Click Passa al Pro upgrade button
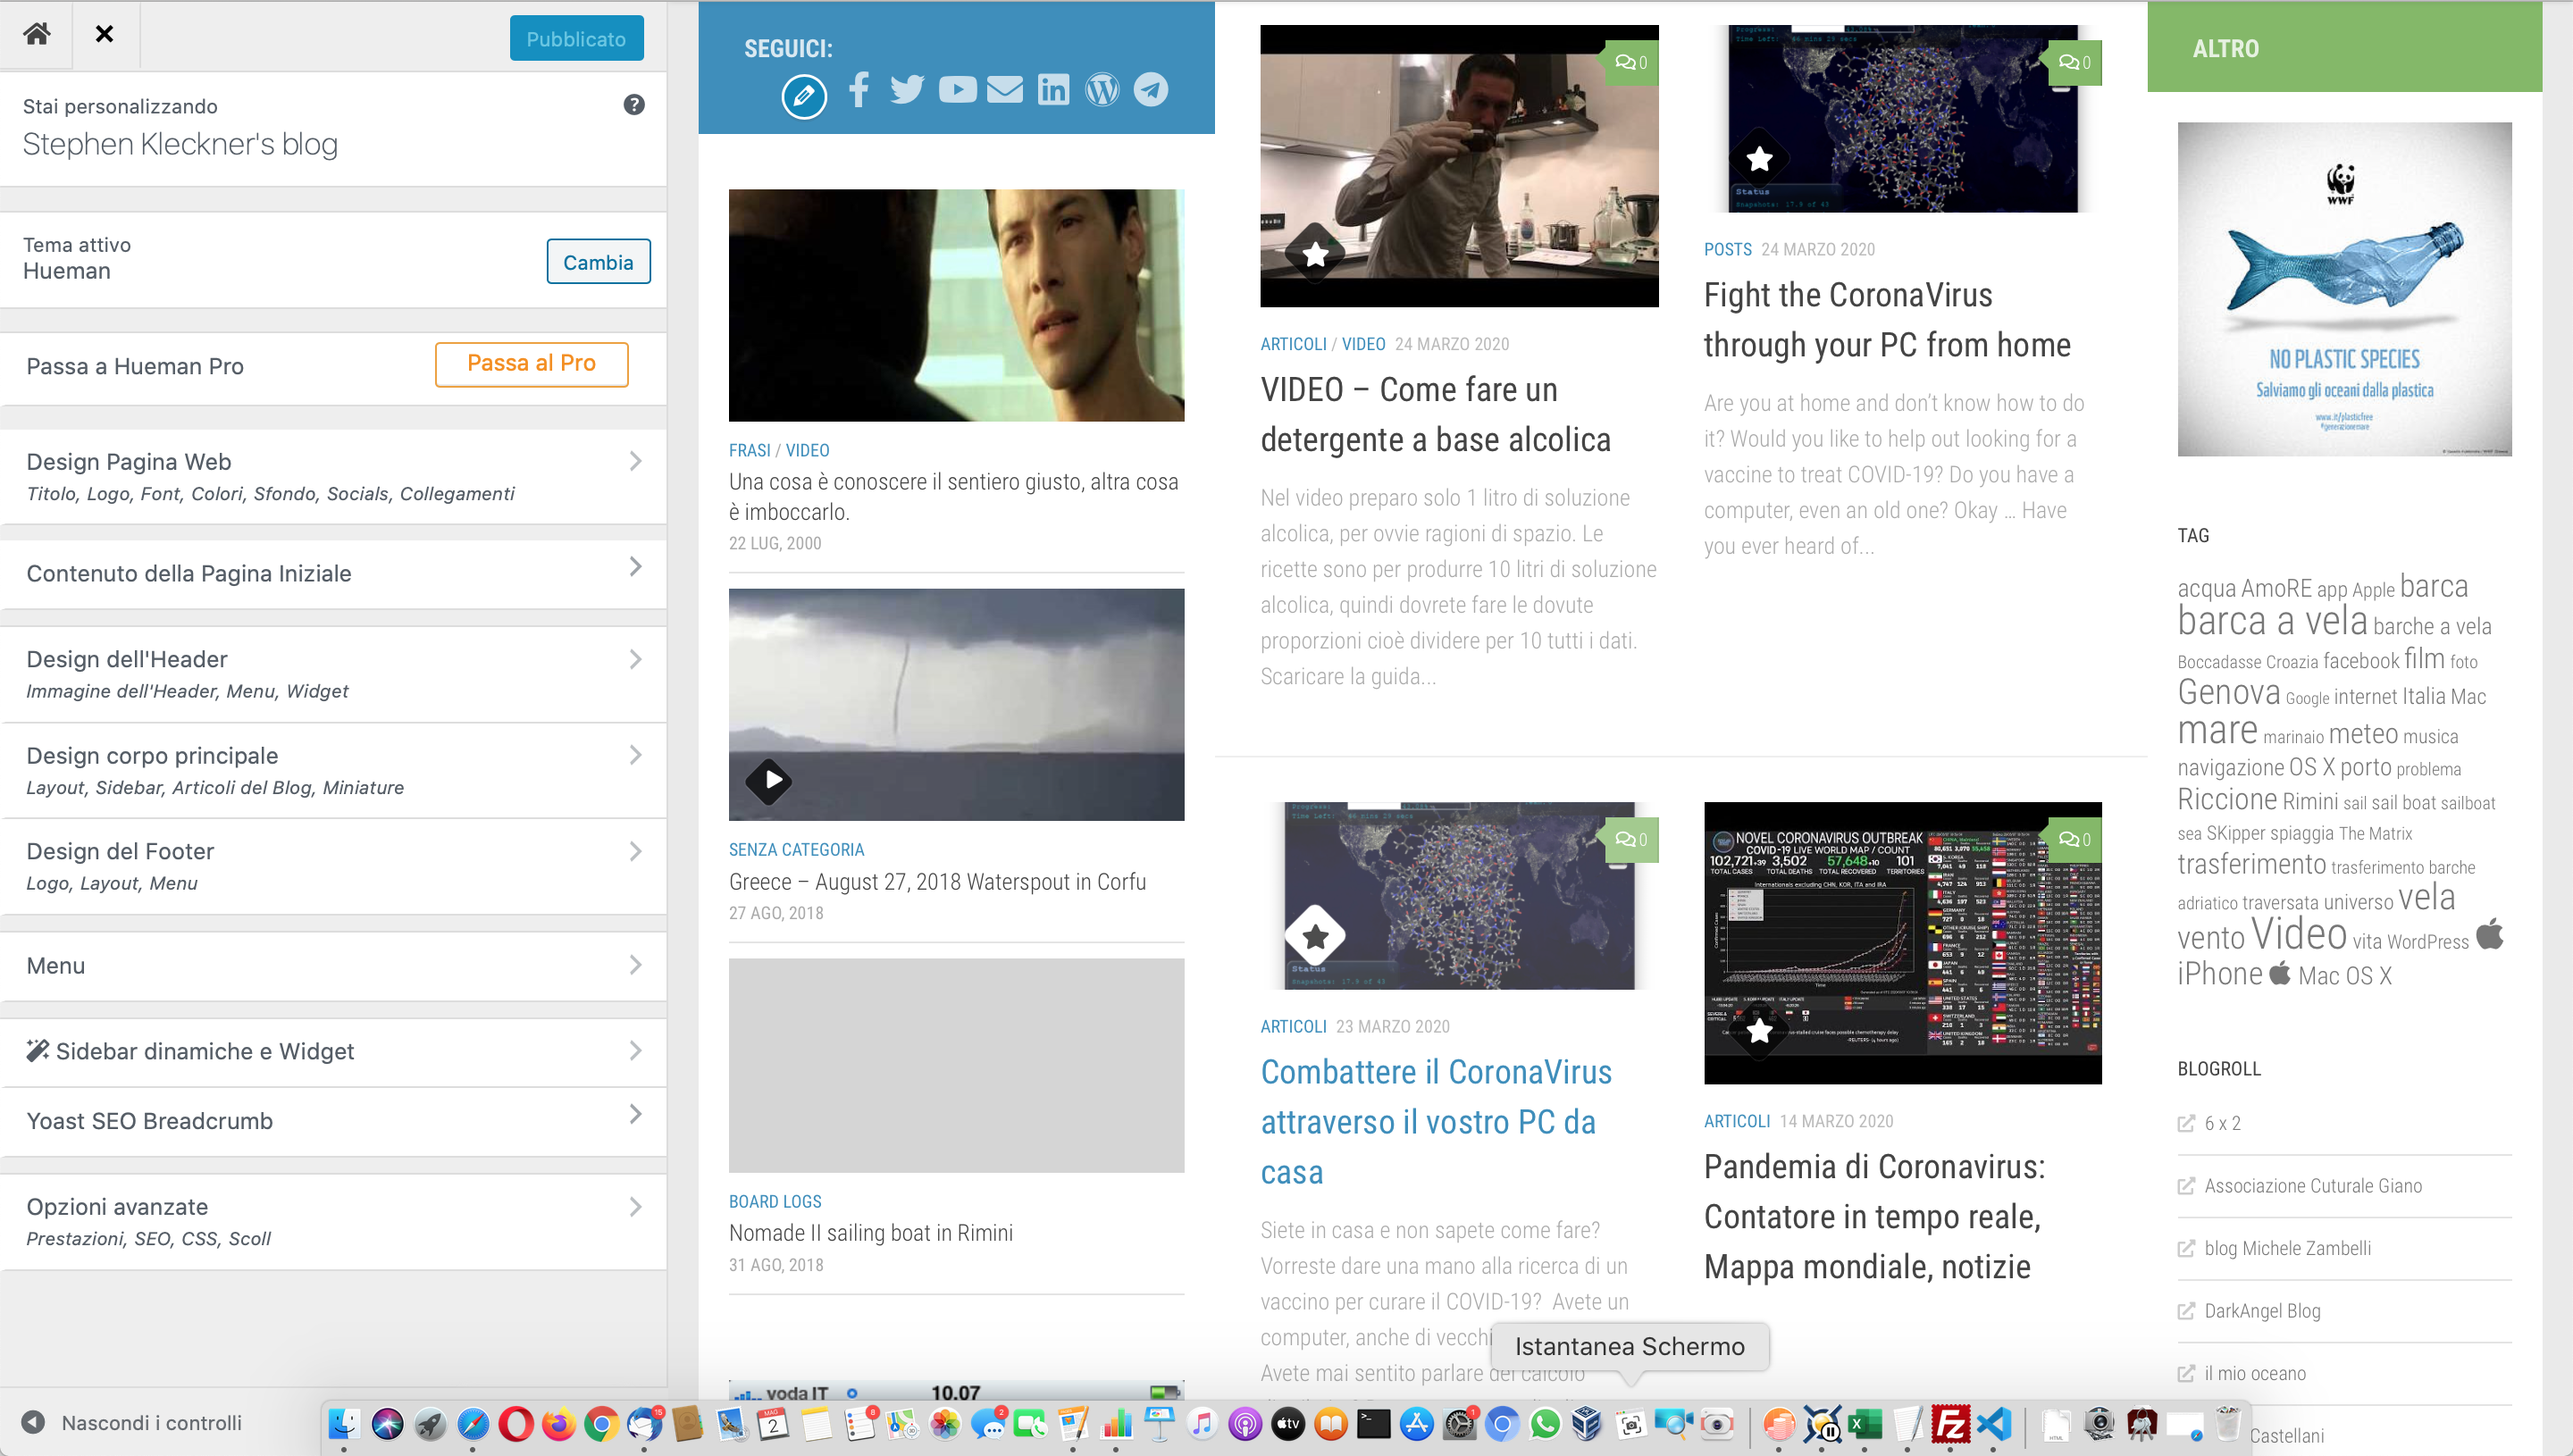This screenshot has height=1456, width=2573. pyautogui.click(x=532, y=364)
